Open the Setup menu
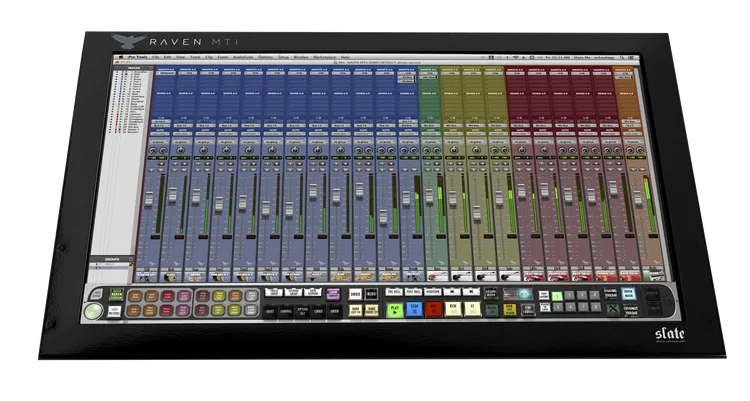This screenshot has height=401, width=750. point(283,57)
